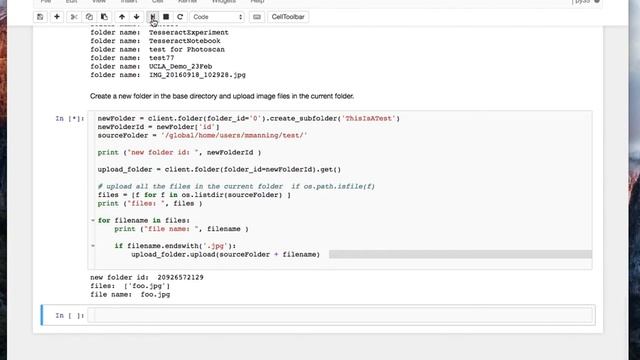This screenshot has width=640, height=360.
Task: Copy the selected cell
Action: pos(89,17)
